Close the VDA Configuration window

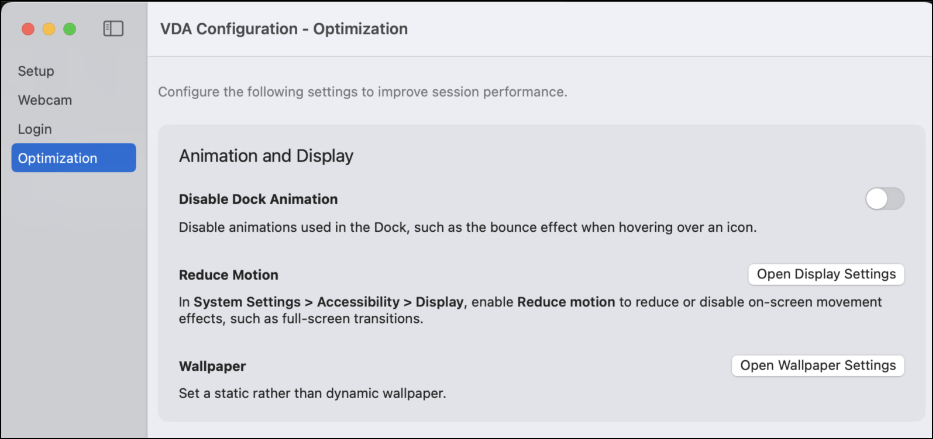[x=28, y=29]
